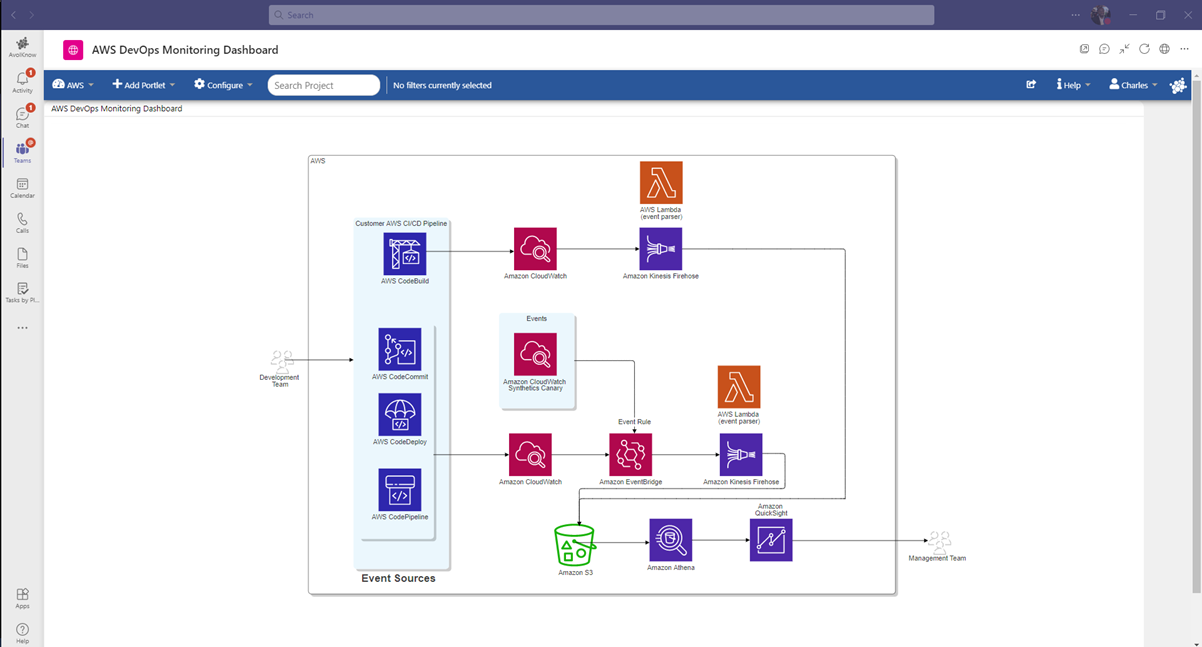Click the 'No filters currently selected' text
This screenshot has height=647, width=1202.
pos(442,85)
